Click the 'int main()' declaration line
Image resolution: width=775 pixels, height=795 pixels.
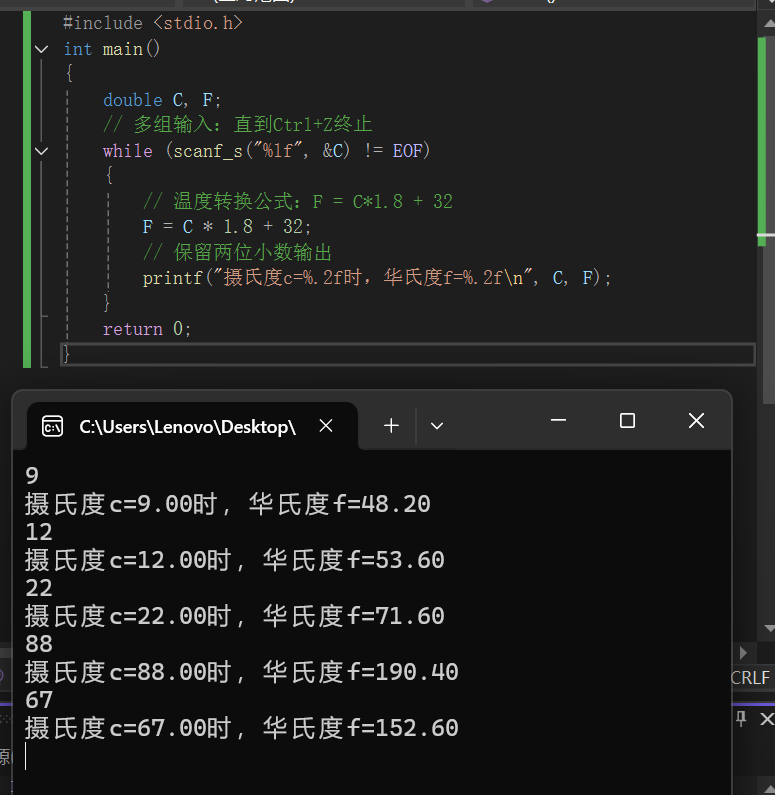[x=112, y=49]
